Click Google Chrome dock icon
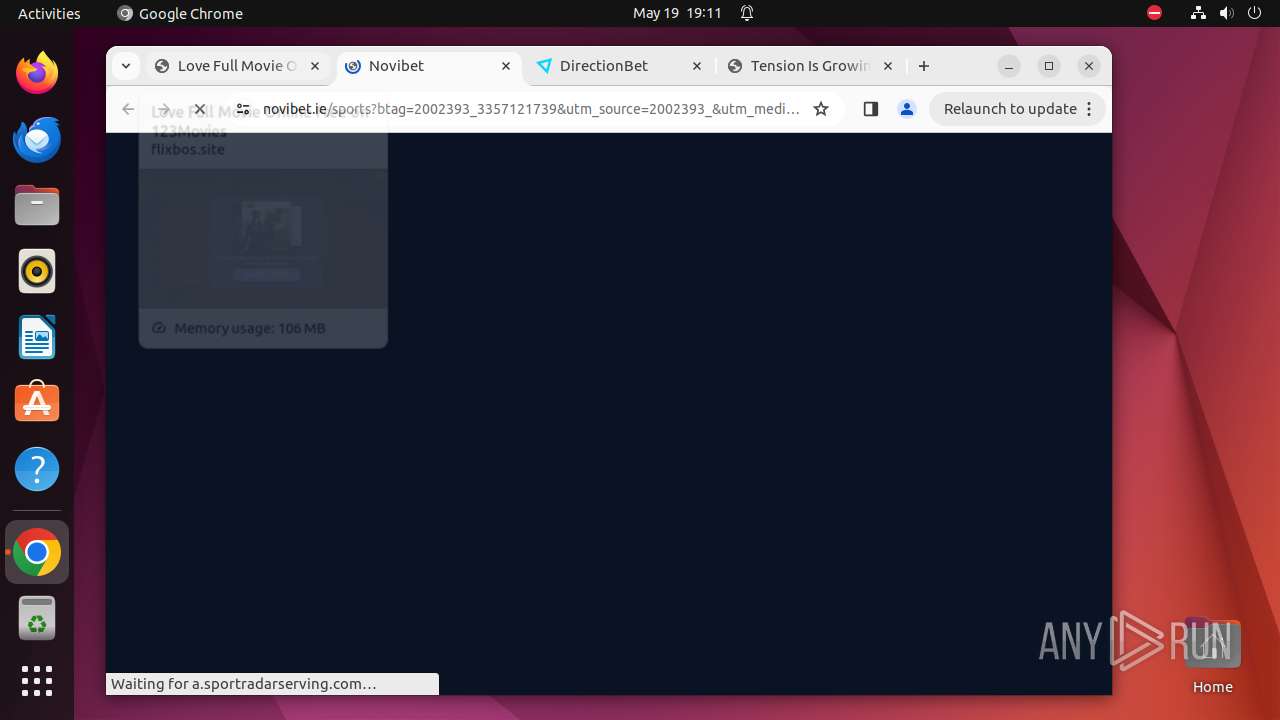This screenshot has height=720, width=1280. (37, 552)
